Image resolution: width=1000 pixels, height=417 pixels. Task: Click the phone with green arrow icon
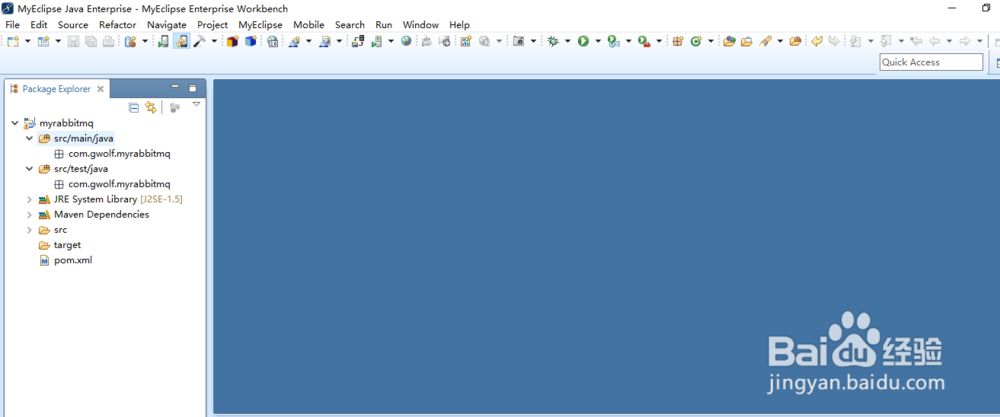click(163, 41)
